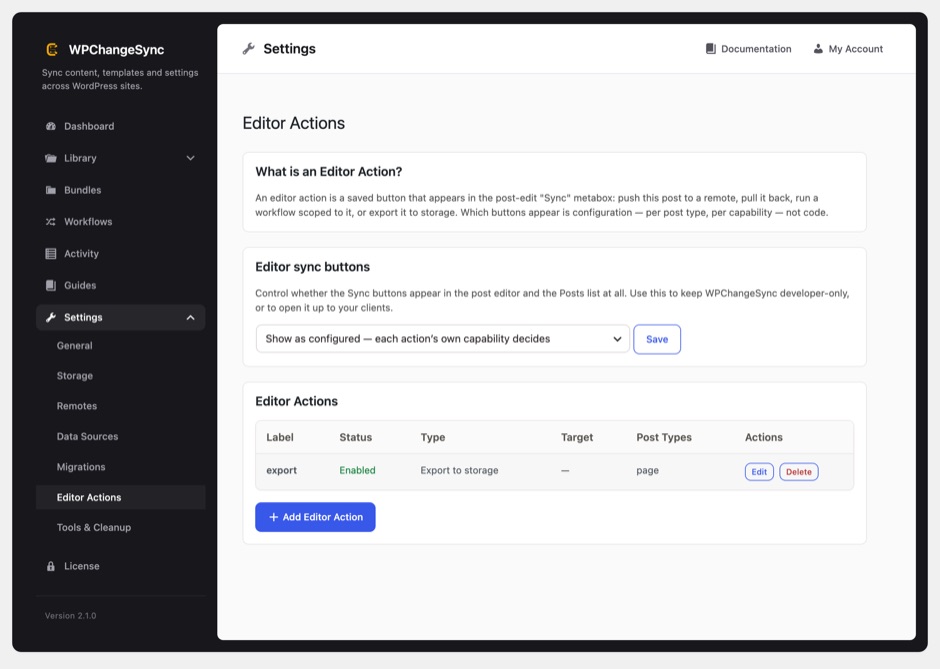Screen dimensions: 940x669
Task: Select the Remotes settings submenu item
Action: pos(120,406)
